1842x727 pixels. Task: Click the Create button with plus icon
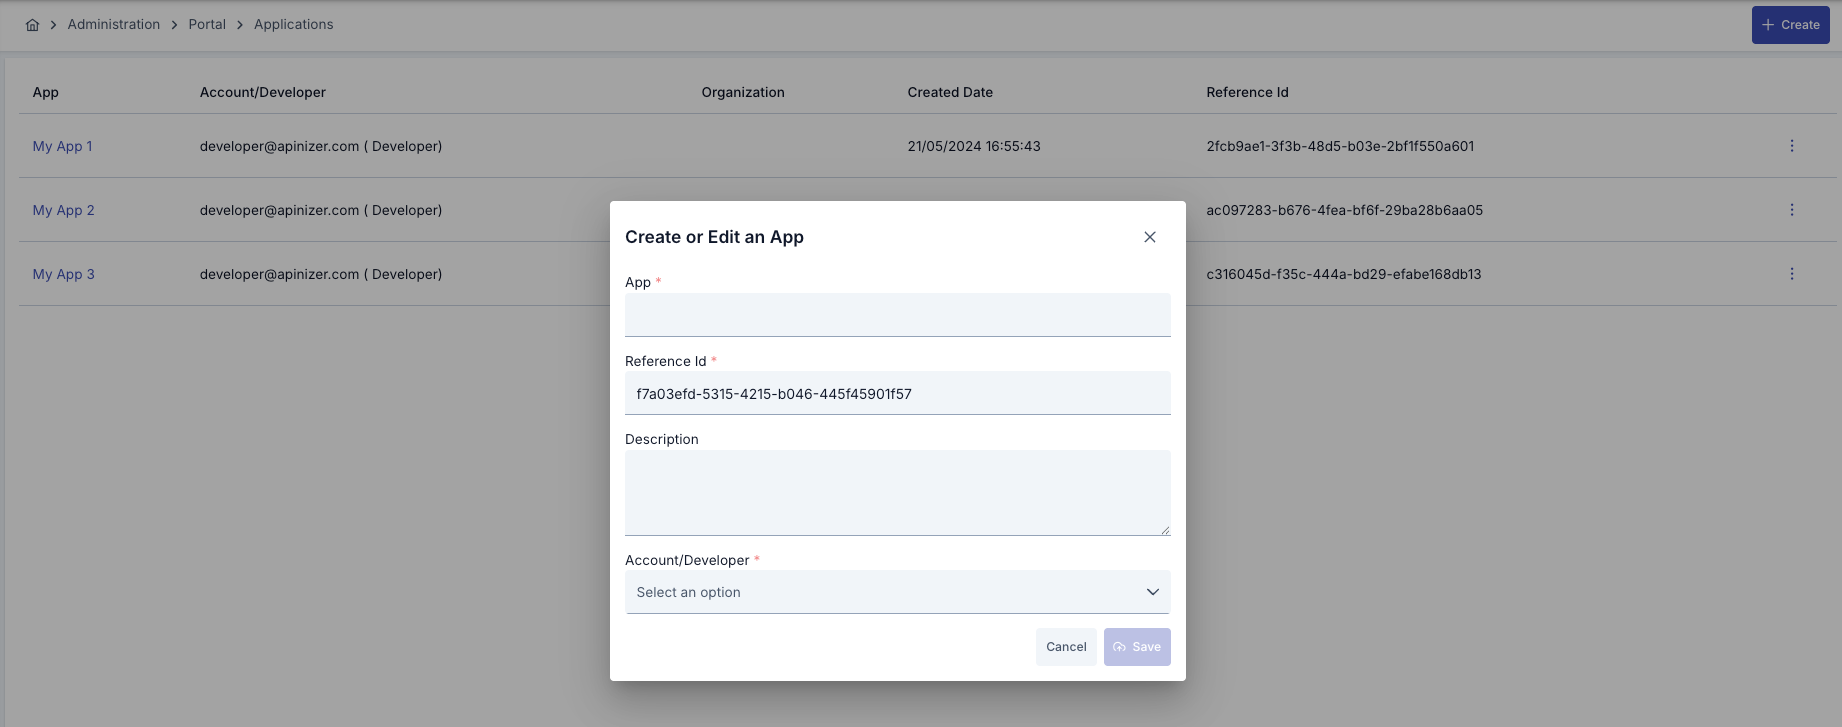click(x=1790, y=25)
